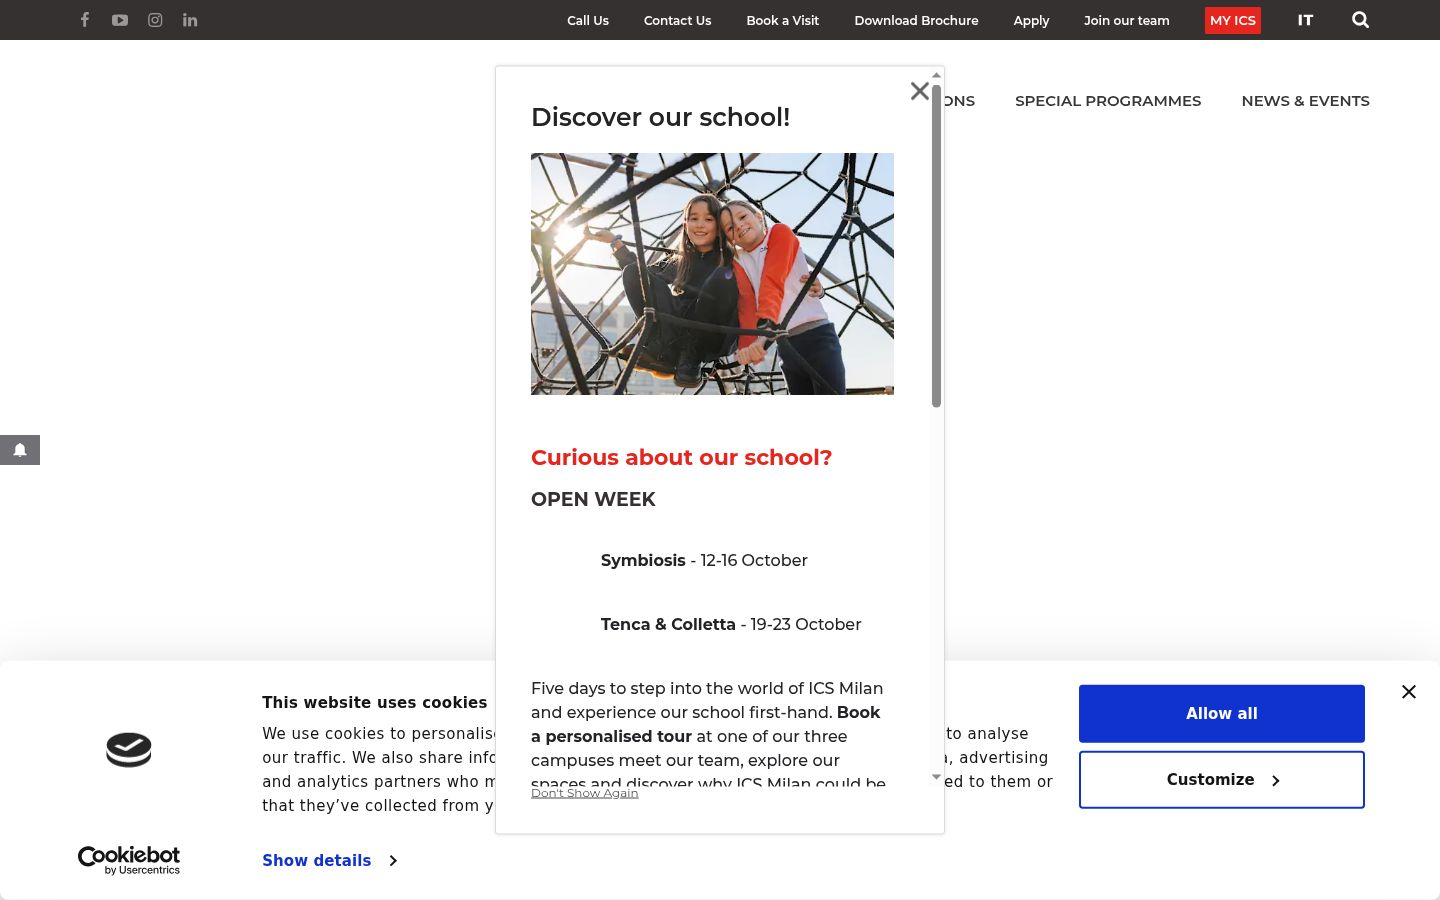Open the Facebook page icon
Screen dimensions: 1440x900
[x=85, y=20]
